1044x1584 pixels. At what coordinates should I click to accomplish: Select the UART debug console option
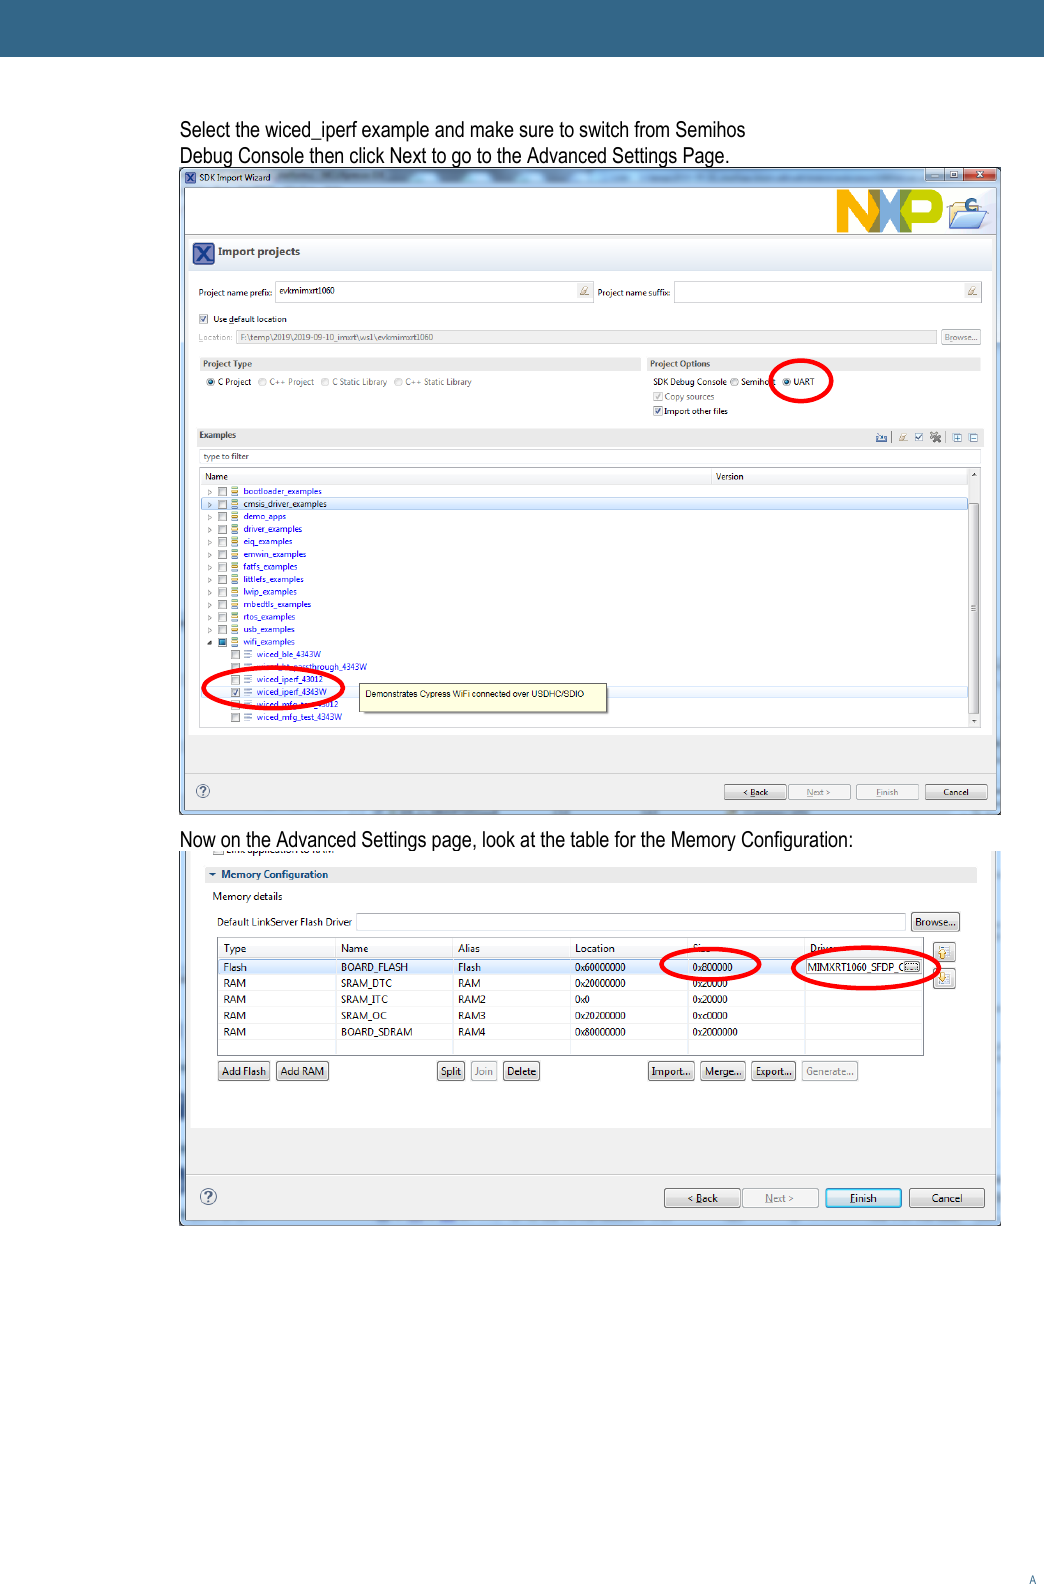[787, 382]
